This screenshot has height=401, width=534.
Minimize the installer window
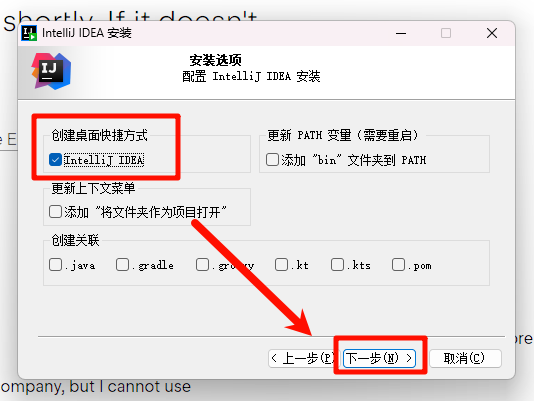(401, 33)
